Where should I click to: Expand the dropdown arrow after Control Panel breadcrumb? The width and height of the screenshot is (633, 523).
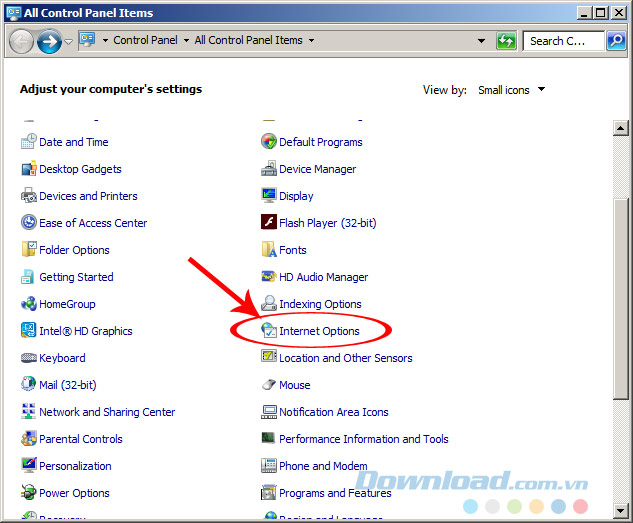(x=186, y=40)
